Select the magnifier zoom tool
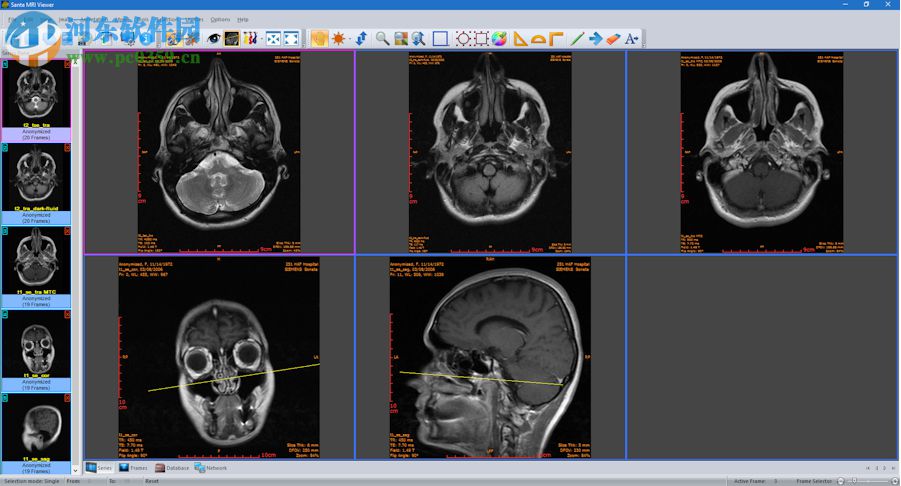This screenshot has height=486, width=901. [x=382, y=38]
